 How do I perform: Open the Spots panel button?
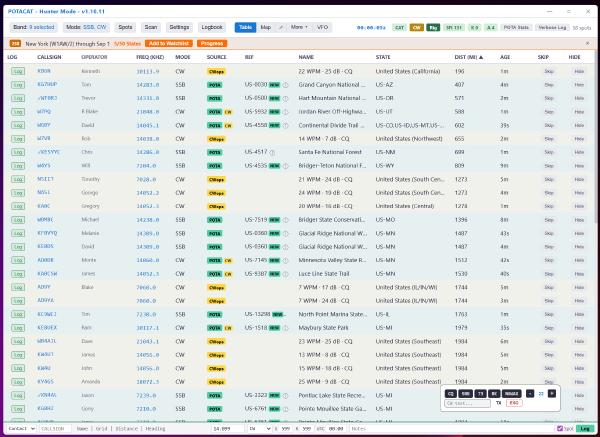[x=125, y=27]
